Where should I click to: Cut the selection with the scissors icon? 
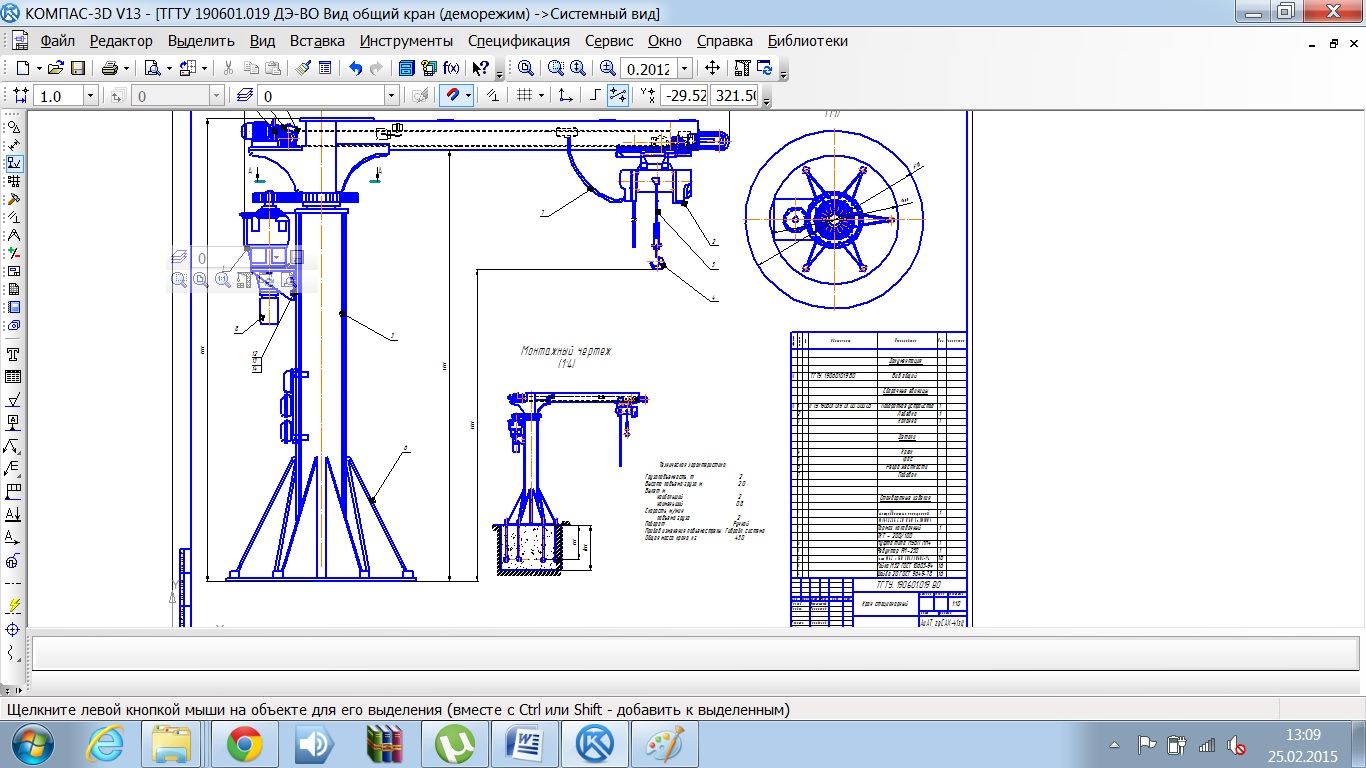(x=228, y=68)
